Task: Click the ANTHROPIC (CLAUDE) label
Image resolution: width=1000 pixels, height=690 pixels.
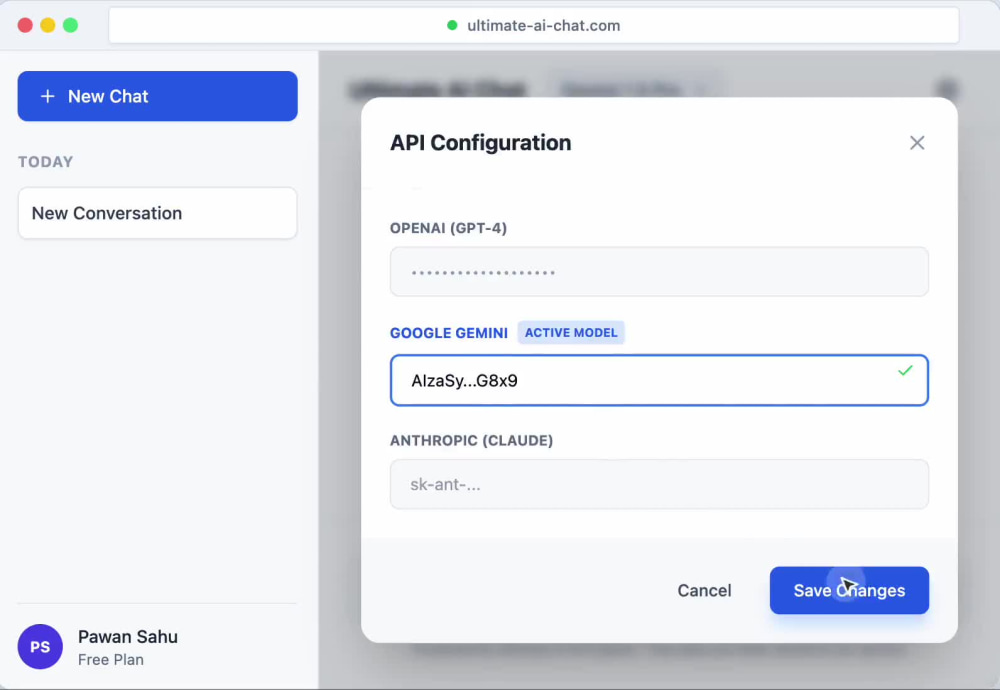Action: click(471, 441)
